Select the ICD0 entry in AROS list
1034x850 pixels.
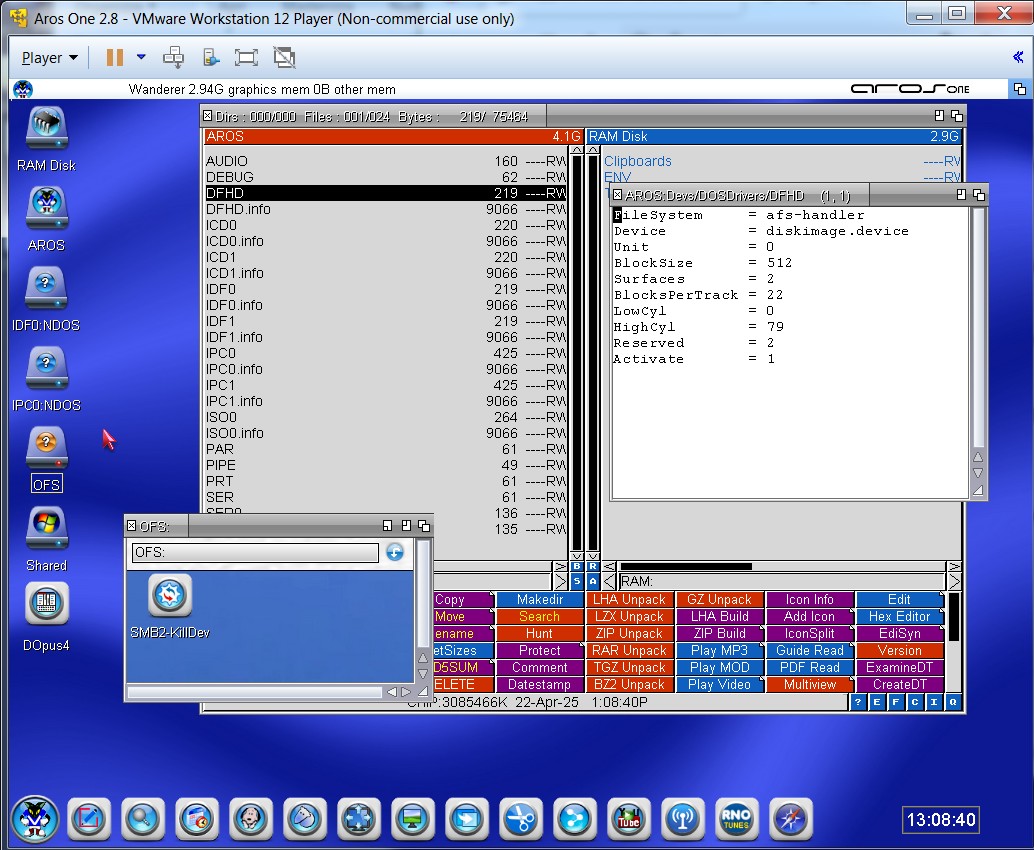coord(380,225)
